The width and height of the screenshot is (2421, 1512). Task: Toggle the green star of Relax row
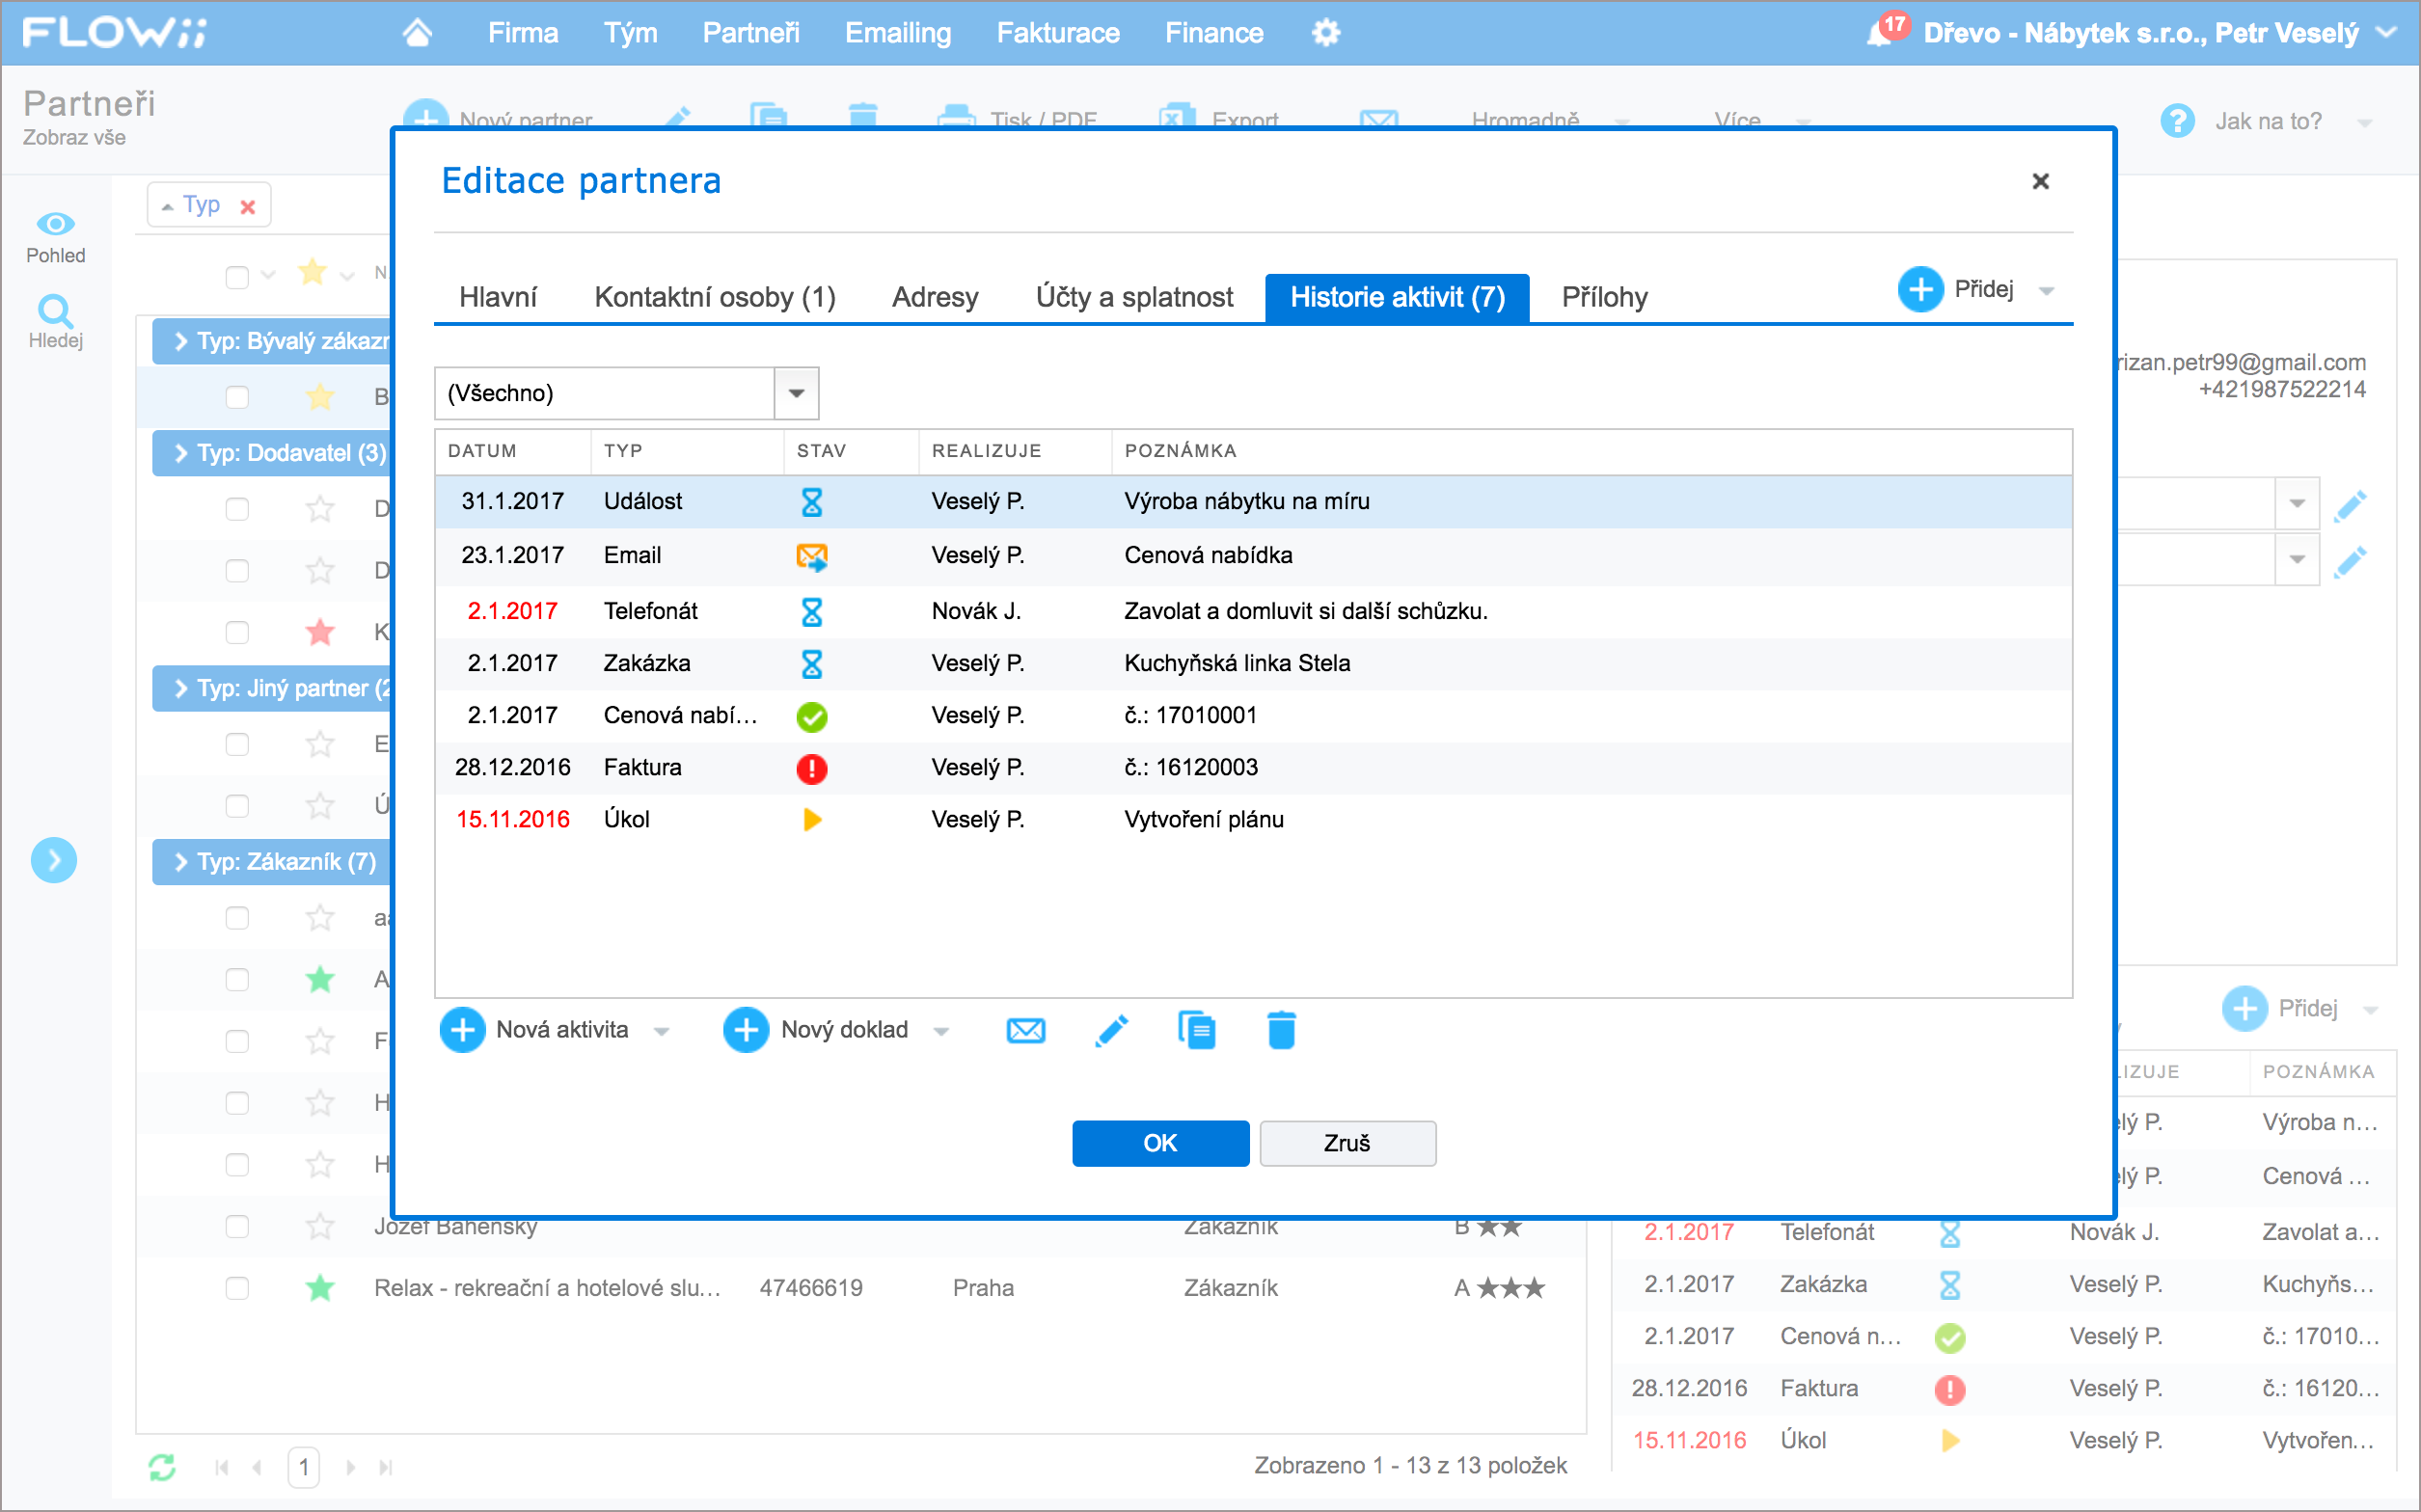(x=320, y=1288)
